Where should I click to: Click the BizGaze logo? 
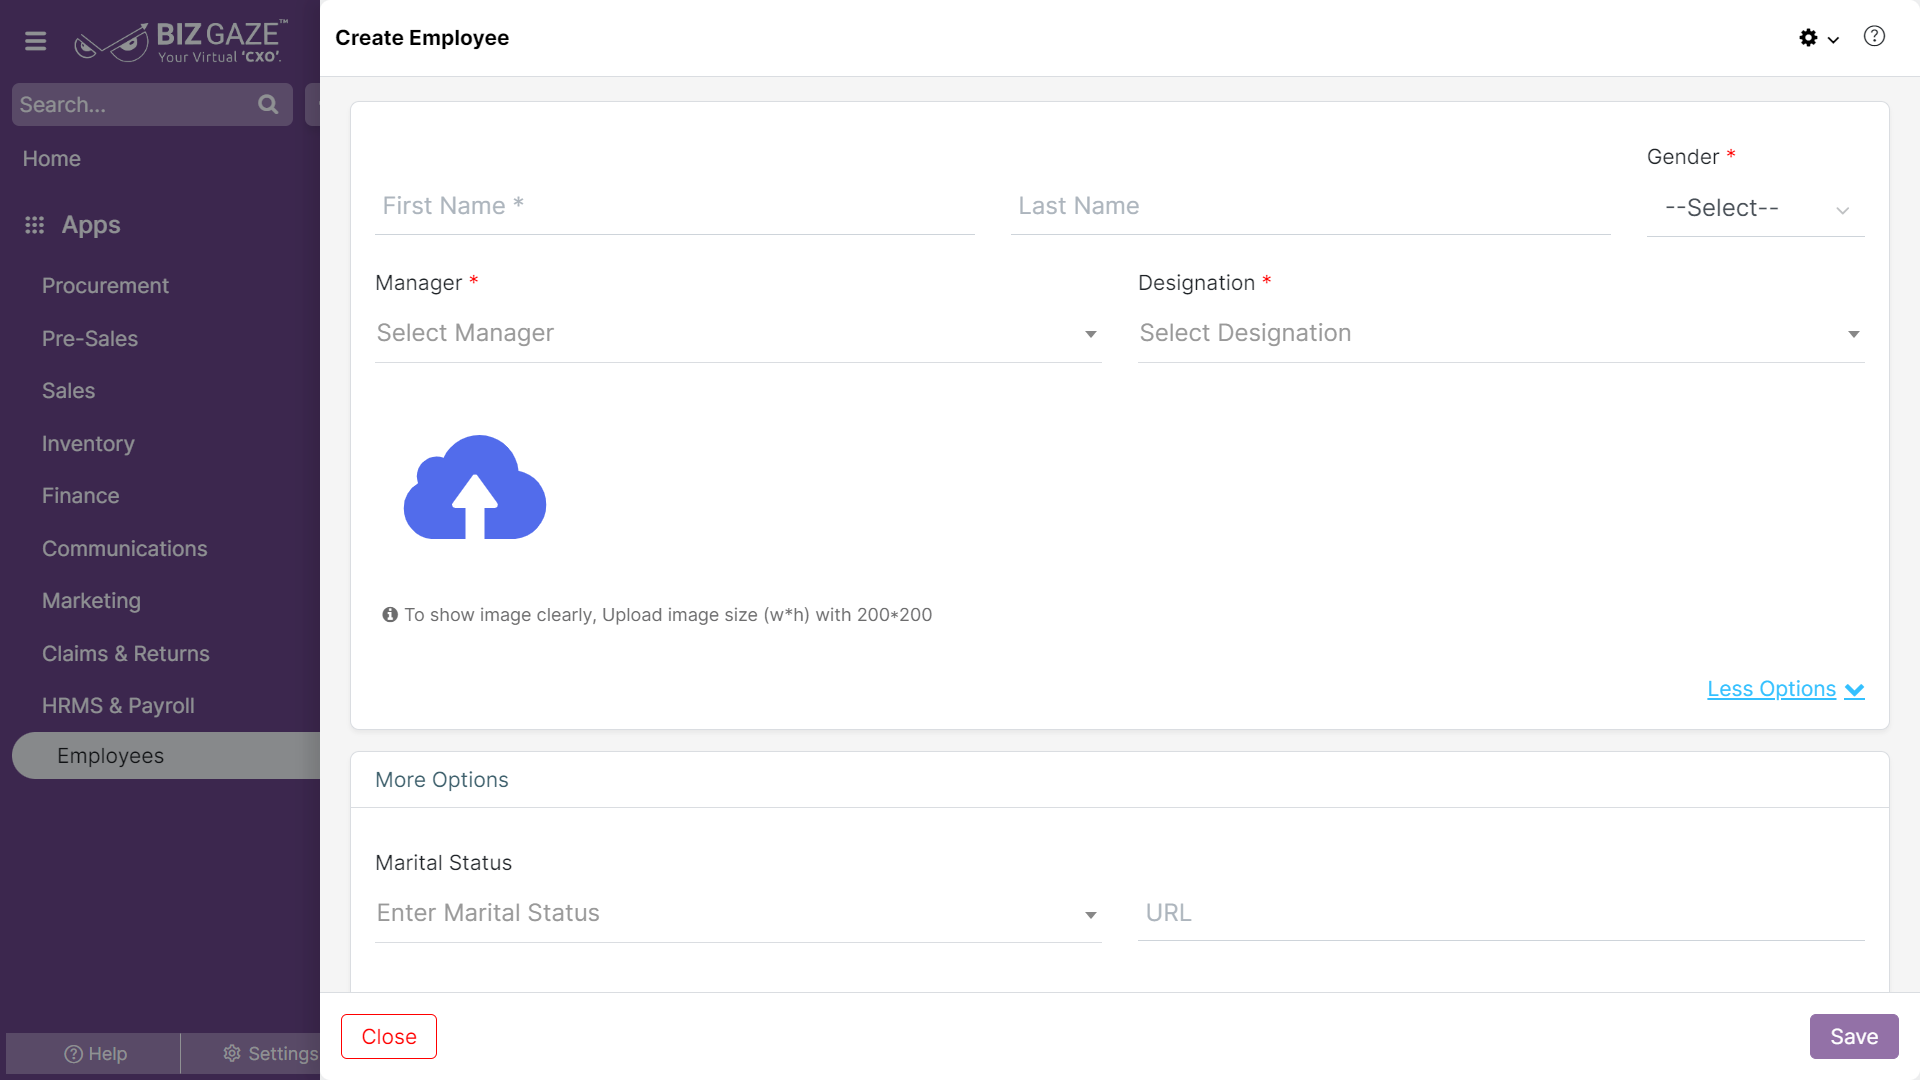click(x=181, y=42)
